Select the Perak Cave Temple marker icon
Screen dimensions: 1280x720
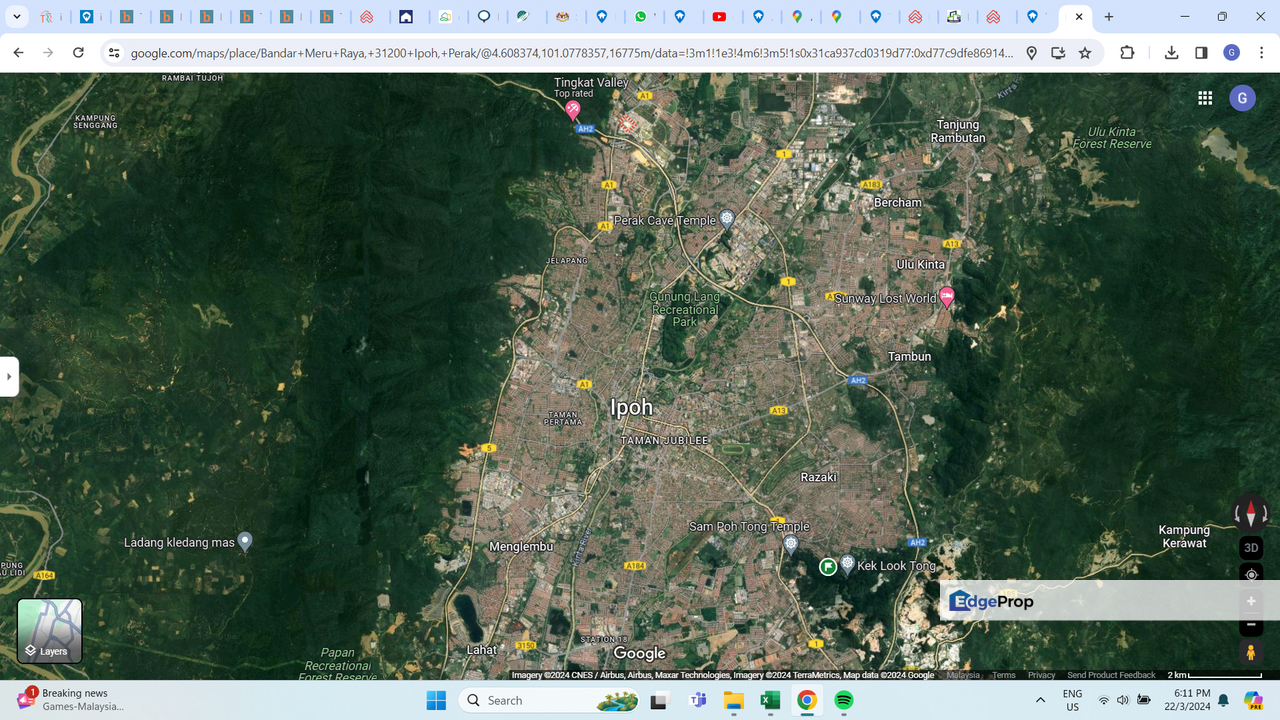[x=727, y=219]
